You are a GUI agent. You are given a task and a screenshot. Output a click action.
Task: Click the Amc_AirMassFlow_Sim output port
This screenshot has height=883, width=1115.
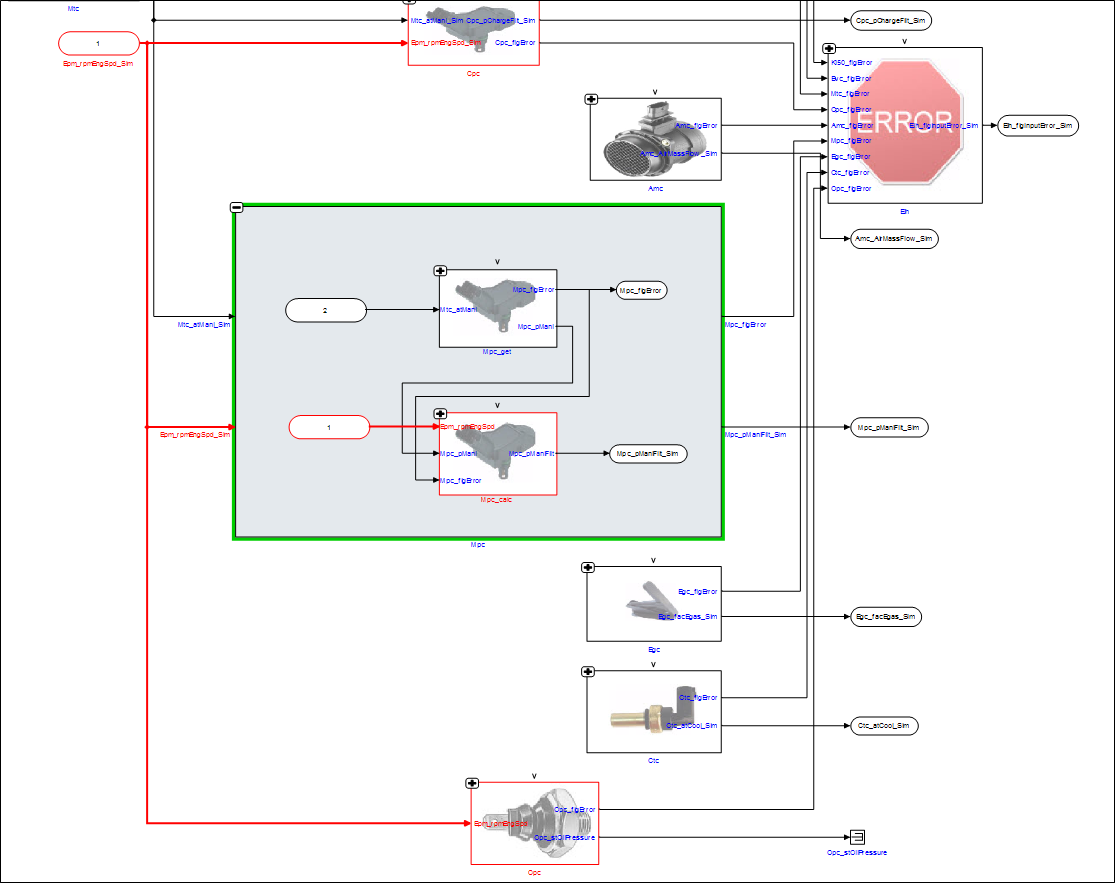pos(893,238)
